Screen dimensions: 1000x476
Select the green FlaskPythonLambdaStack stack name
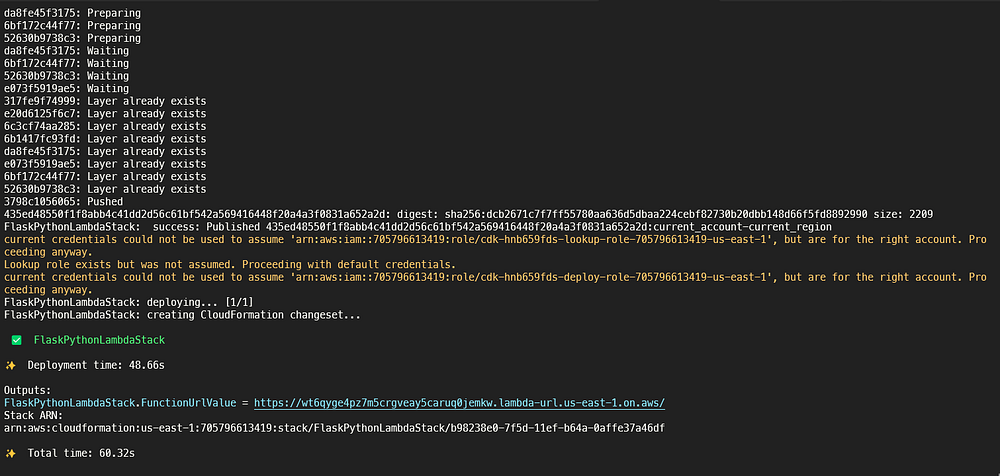[x=99, y=340]
